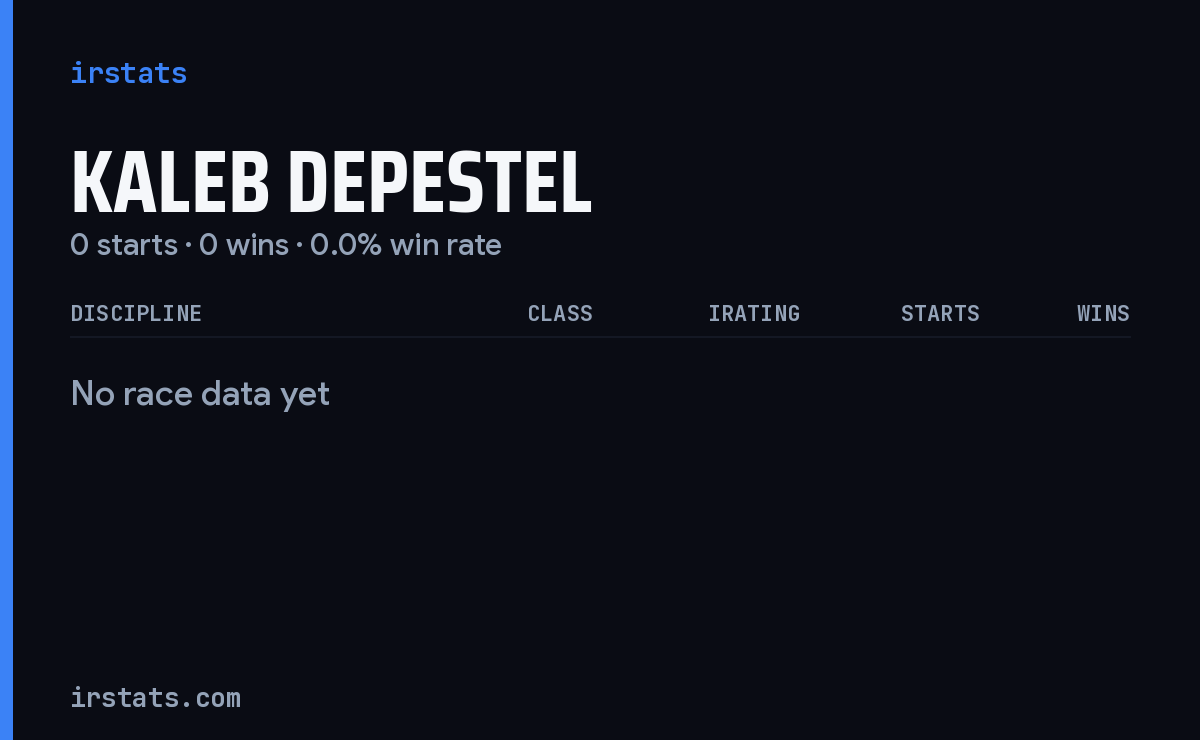Click the word 'rate' in stats line
The width and height of the screenshot is (1200, 740).
click(473, 245)
